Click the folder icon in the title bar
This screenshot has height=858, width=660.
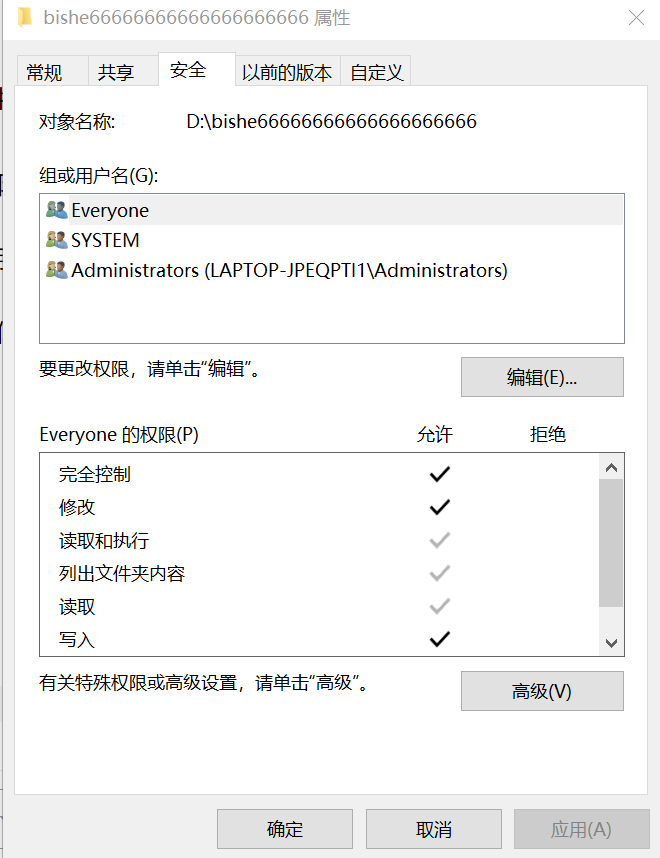point(25,18)
